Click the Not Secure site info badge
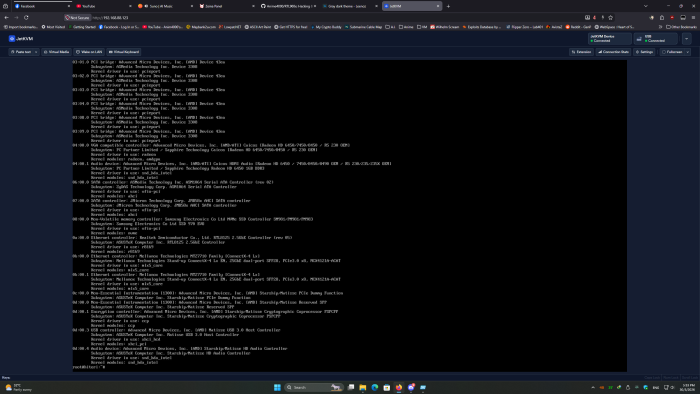Viewport: 700px width, 394px height. [x=77, y=18]
